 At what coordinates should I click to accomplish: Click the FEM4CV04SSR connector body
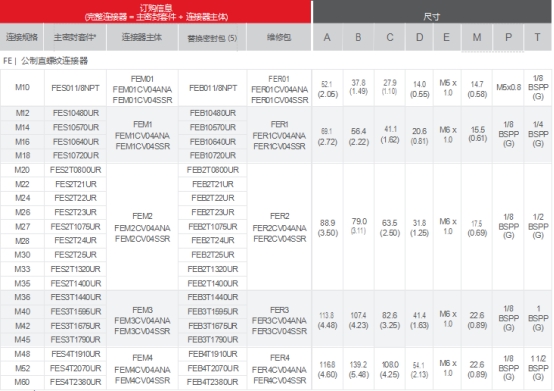coord(142,380)
